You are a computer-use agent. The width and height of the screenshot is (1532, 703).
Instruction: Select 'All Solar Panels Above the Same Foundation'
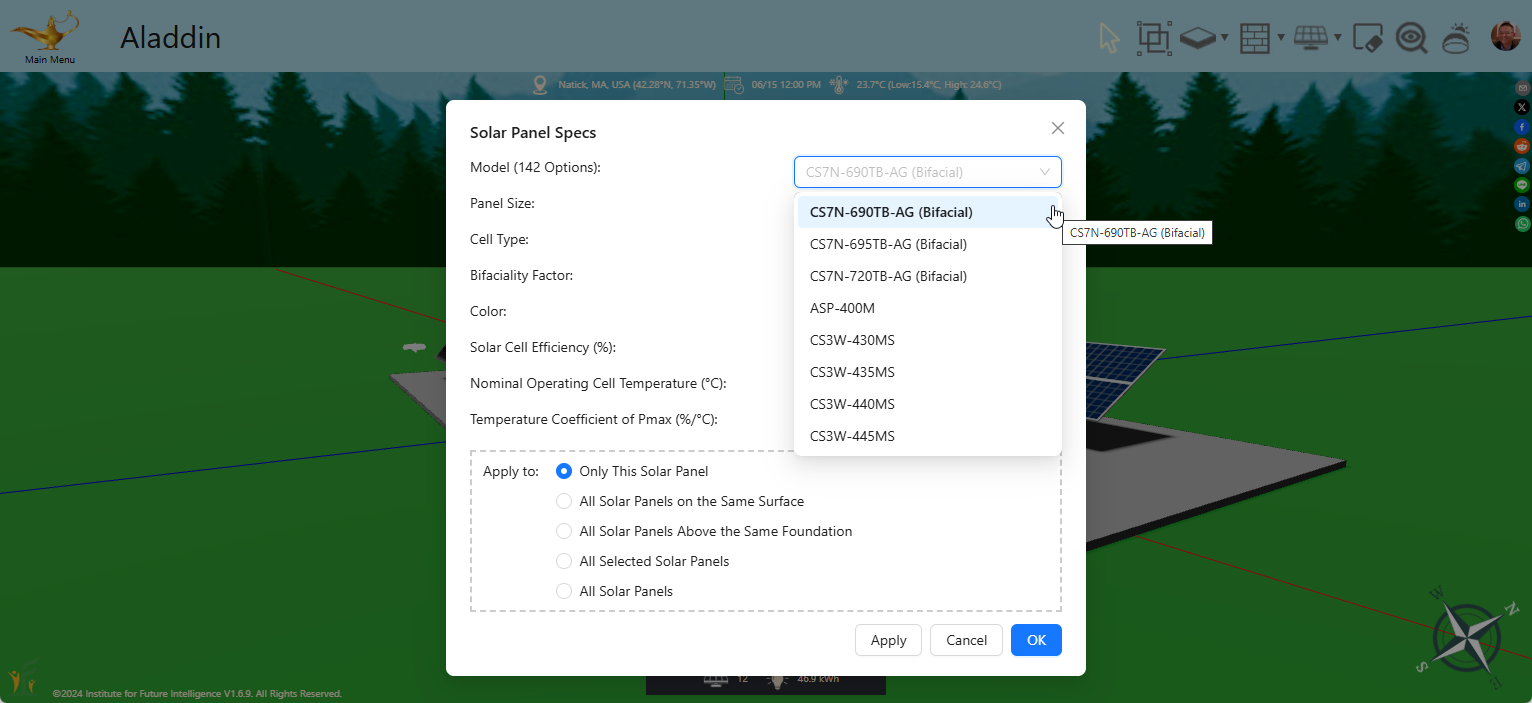[564, 531]
